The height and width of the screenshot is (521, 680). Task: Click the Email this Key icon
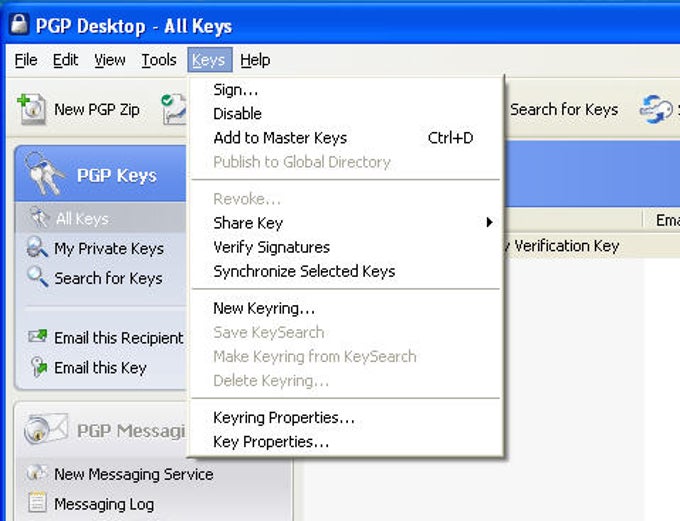coord(39,367)
